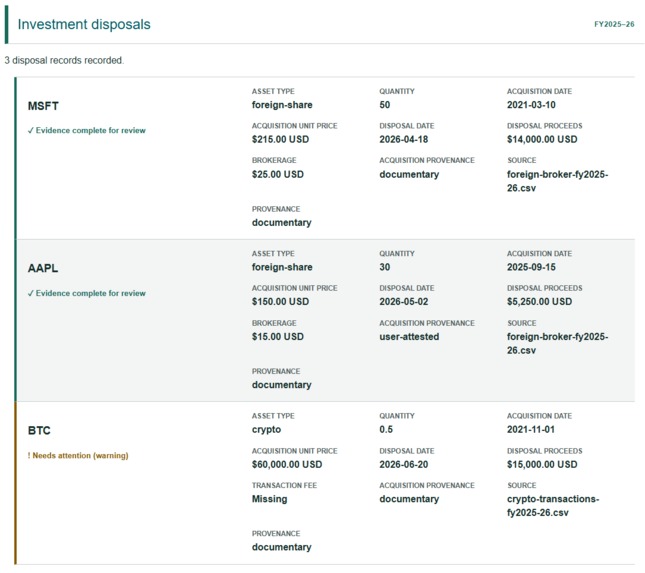Select the BTC record title
The width and height of the screenshot is (645, 573).
(x=39, y=431)
